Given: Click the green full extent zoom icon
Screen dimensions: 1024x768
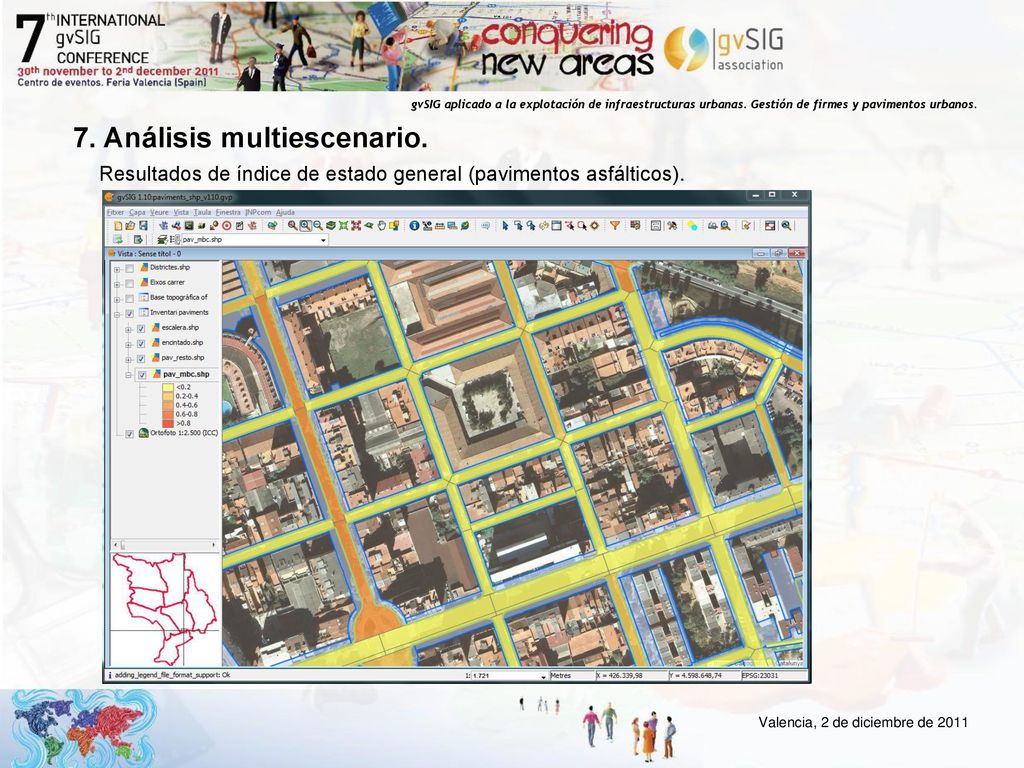Looking at the screenshot, I should click(x=344, y=226).
